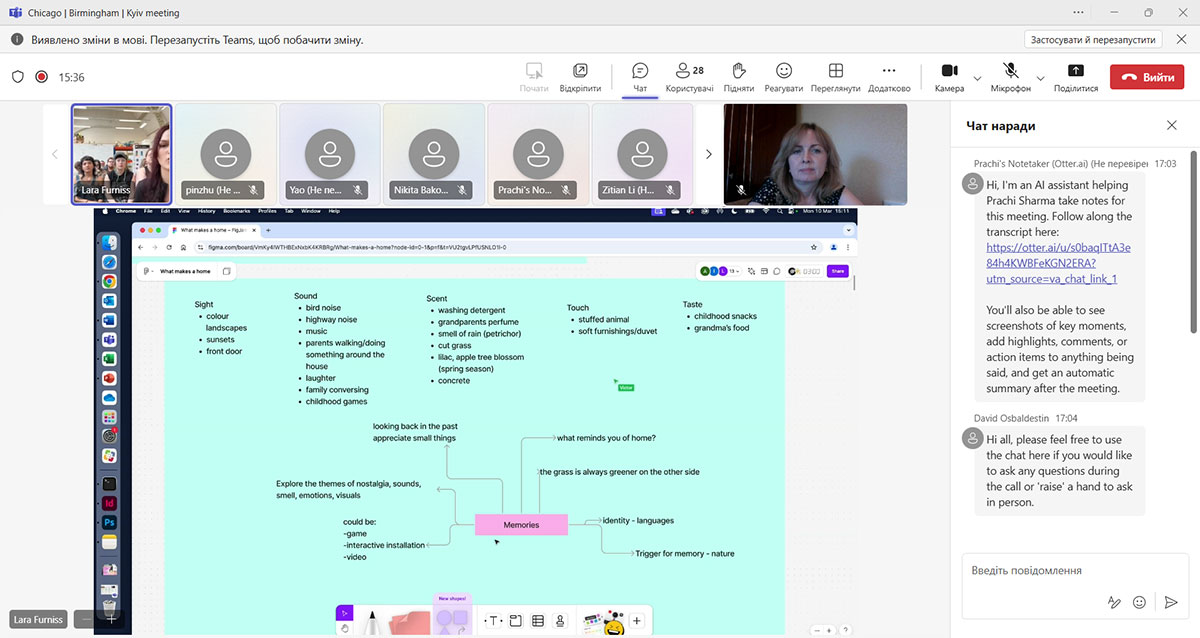1200x638 pixels.
Task: Select Prachi's Notetaker participant tile
Action: [x=538, y=154]
